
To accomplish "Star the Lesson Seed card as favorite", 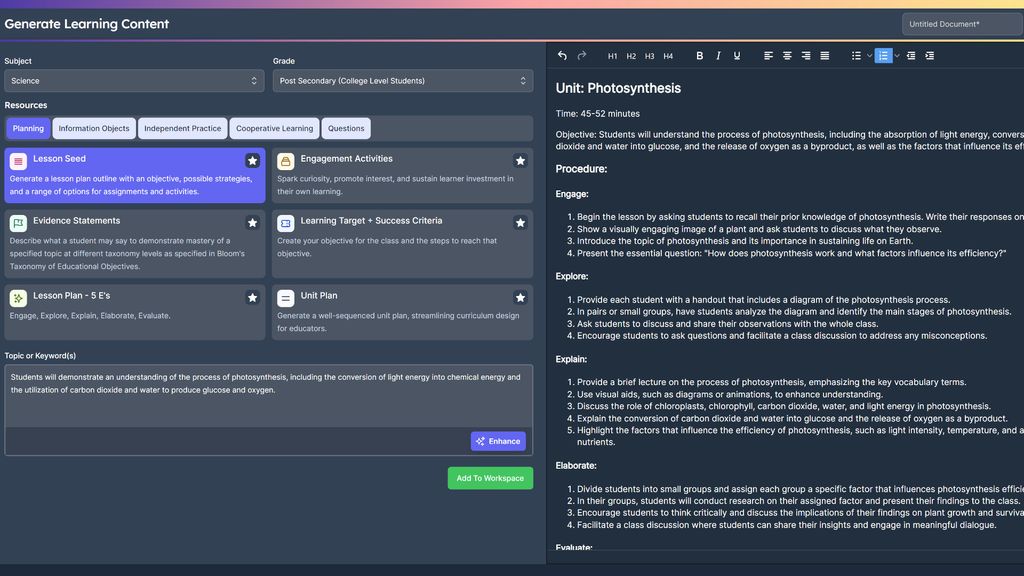I will click(252, 159).
